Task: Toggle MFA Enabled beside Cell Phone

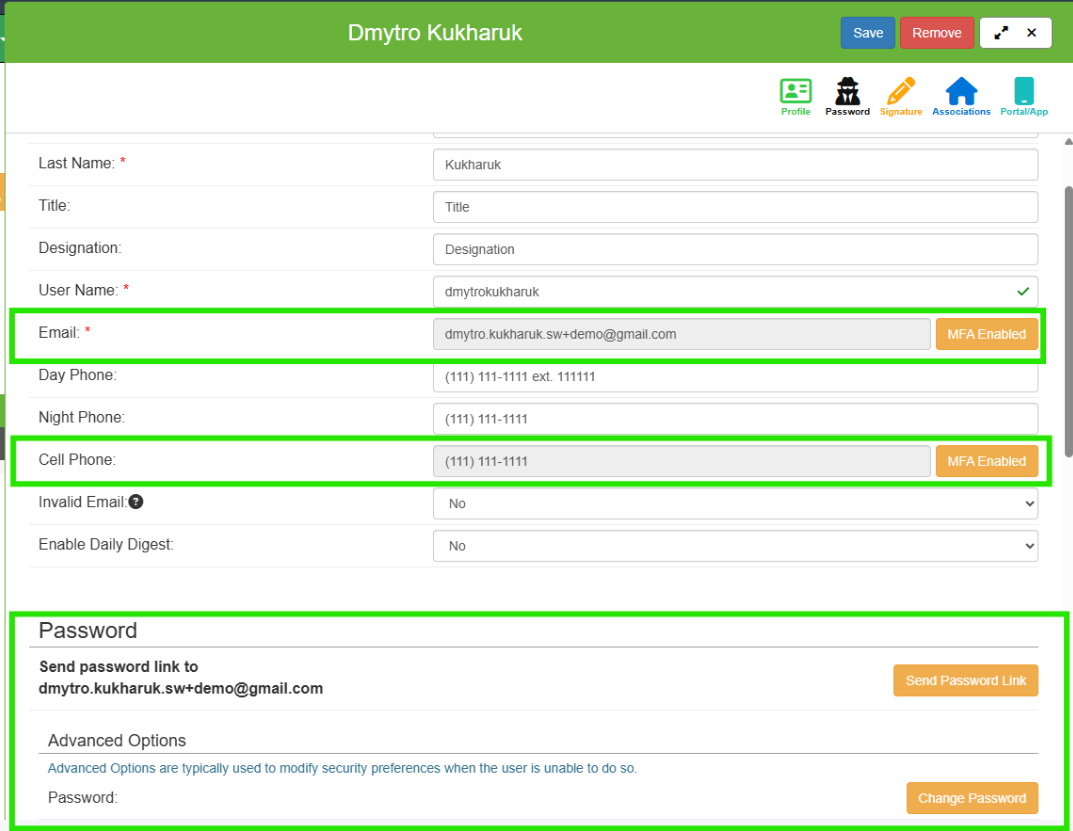Action: click(986, 461)
